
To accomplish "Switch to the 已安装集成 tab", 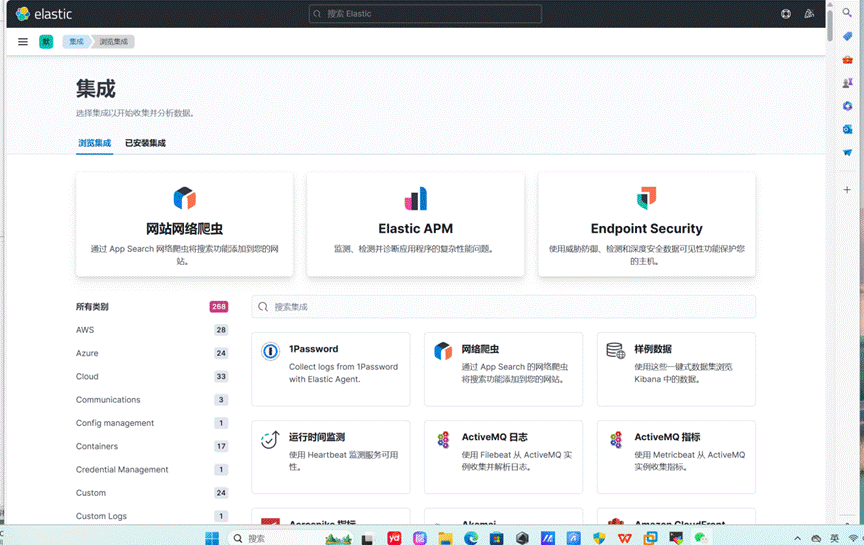I will coord(145,143).
